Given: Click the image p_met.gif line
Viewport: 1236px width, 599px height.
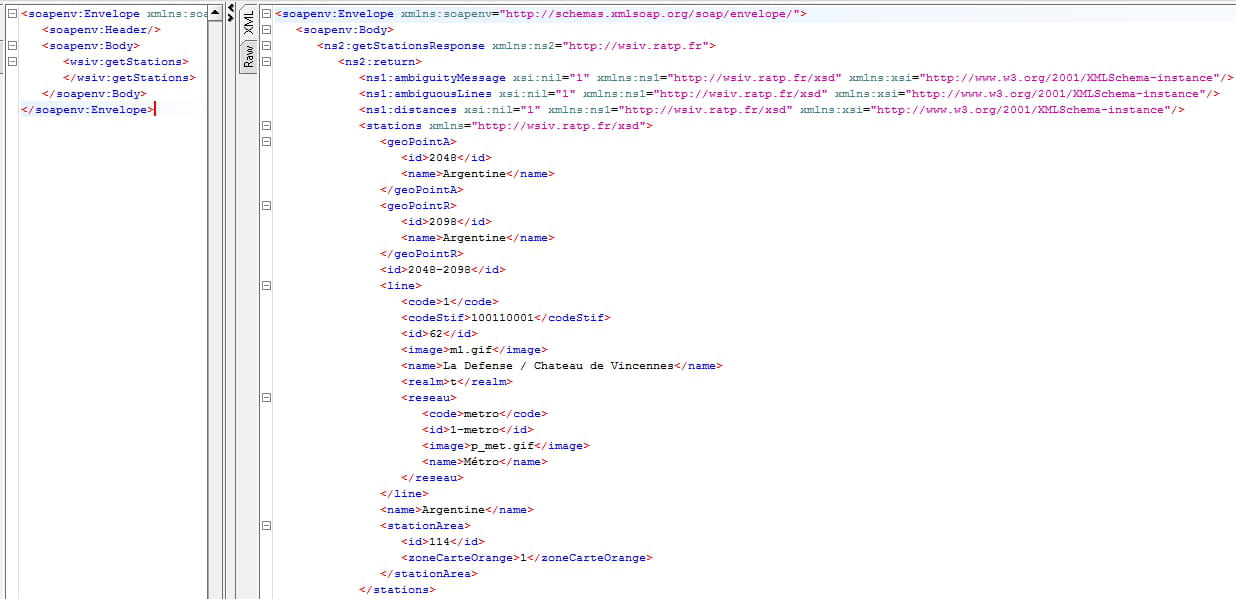Looking at the screenshot, I should (505, 446).
